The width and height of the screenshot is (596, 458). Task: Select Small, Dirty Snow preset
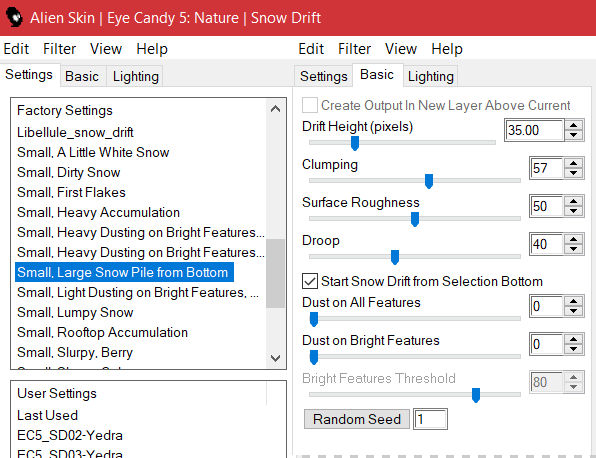click(x=69, y=173)
